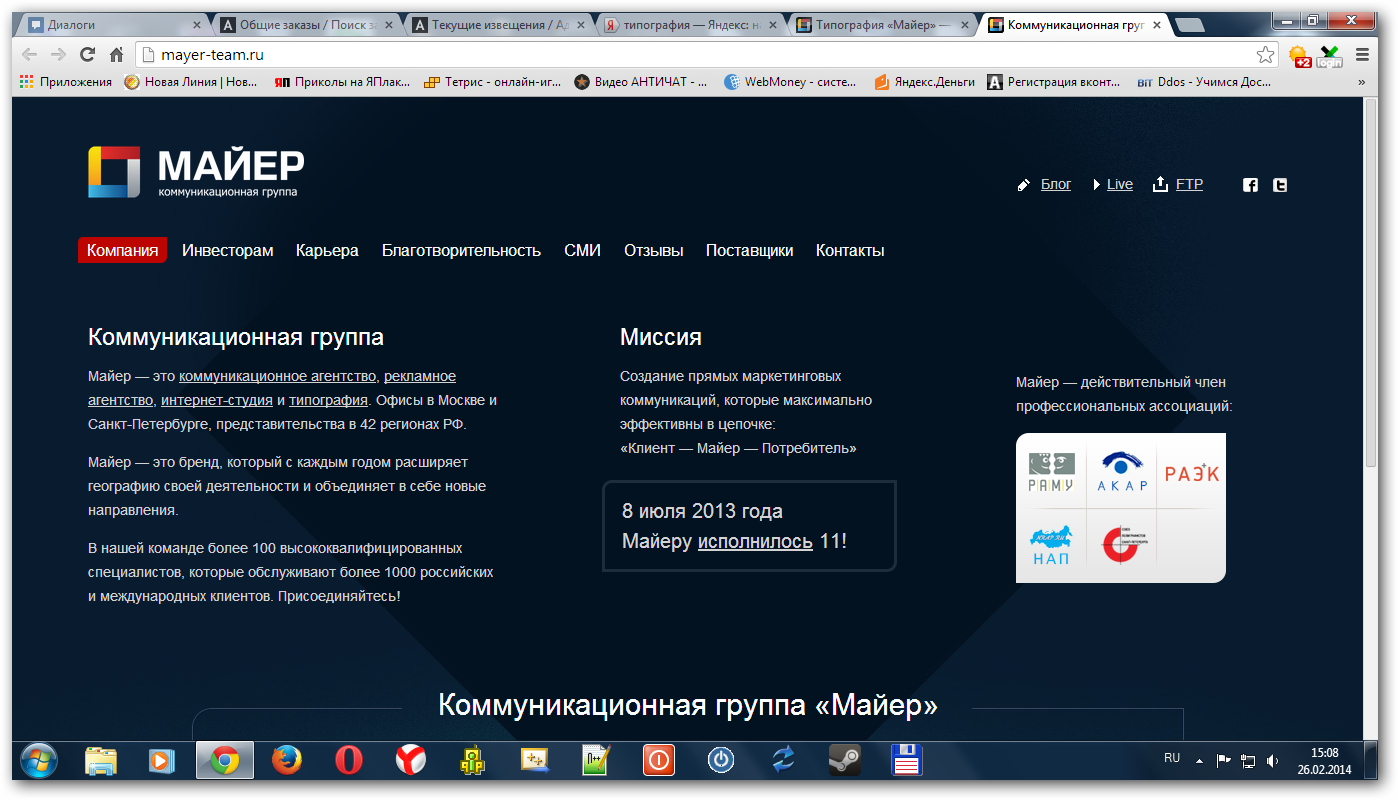Go to browser Home page icon
This screenshot has width=1398, height=800.
117,55
